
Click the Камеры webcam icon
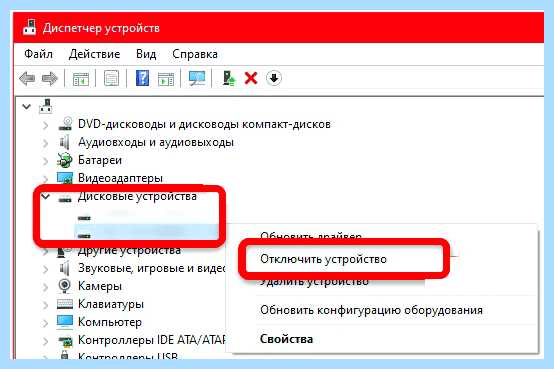(65, 286)
